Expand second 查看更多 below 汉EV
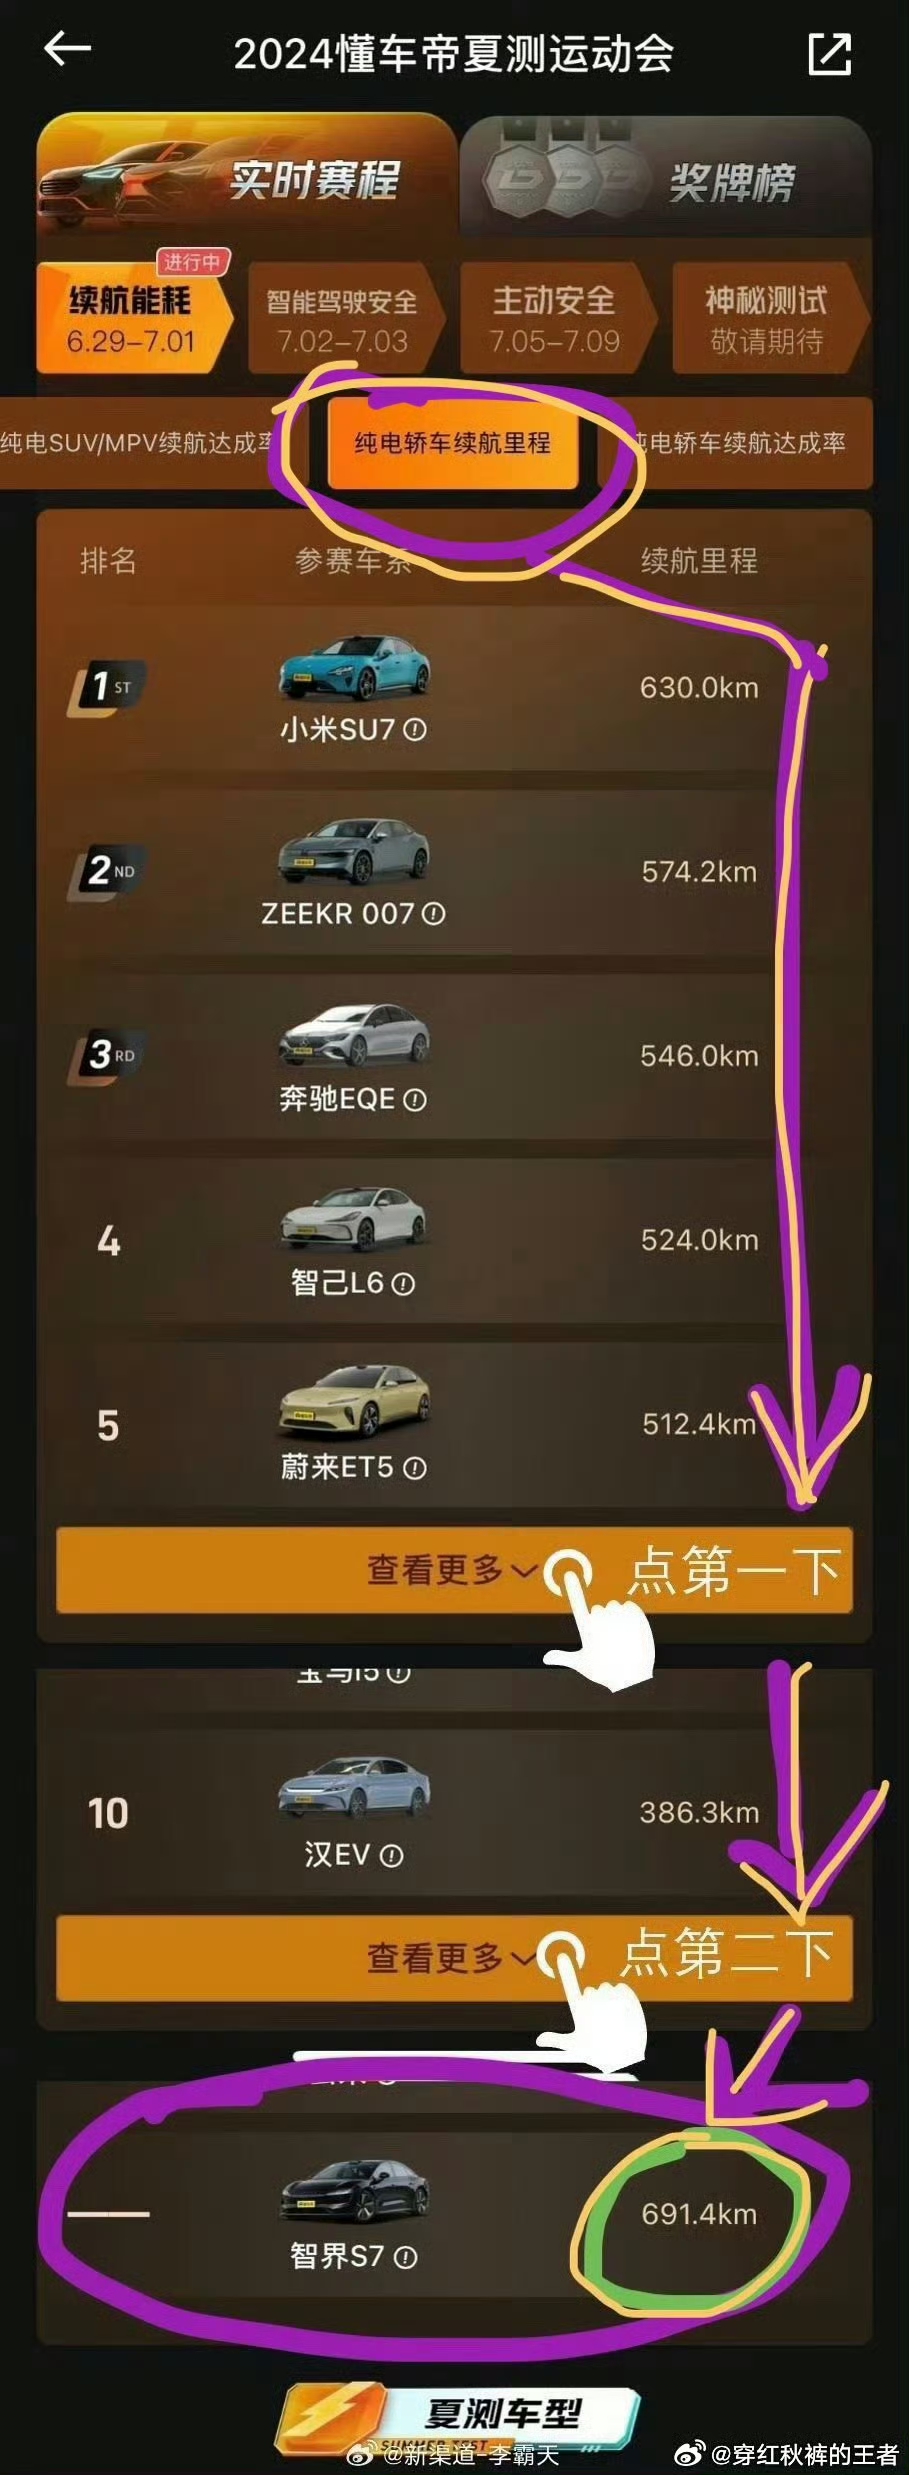909x2475 pixels. (x=454, y=1958)
